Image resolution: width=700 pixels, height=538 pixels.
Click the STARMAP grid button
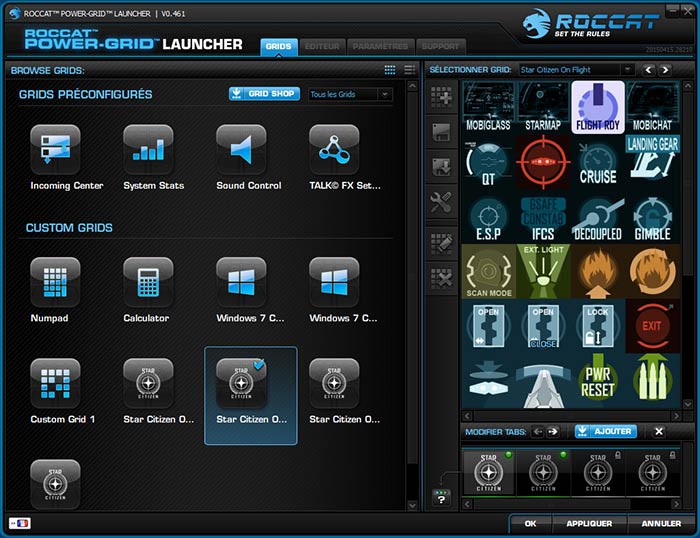click(543, 107)
